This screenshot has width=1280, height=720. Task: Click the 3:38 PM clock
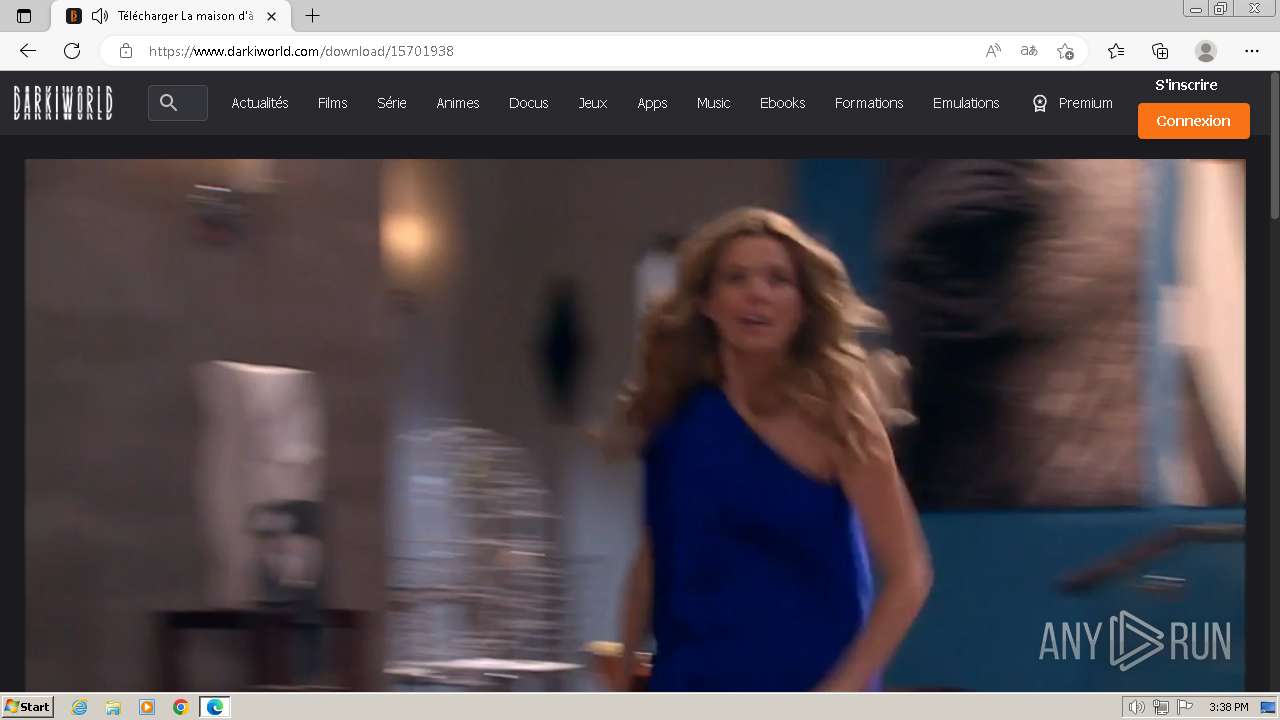click(x=1228, y=707)
